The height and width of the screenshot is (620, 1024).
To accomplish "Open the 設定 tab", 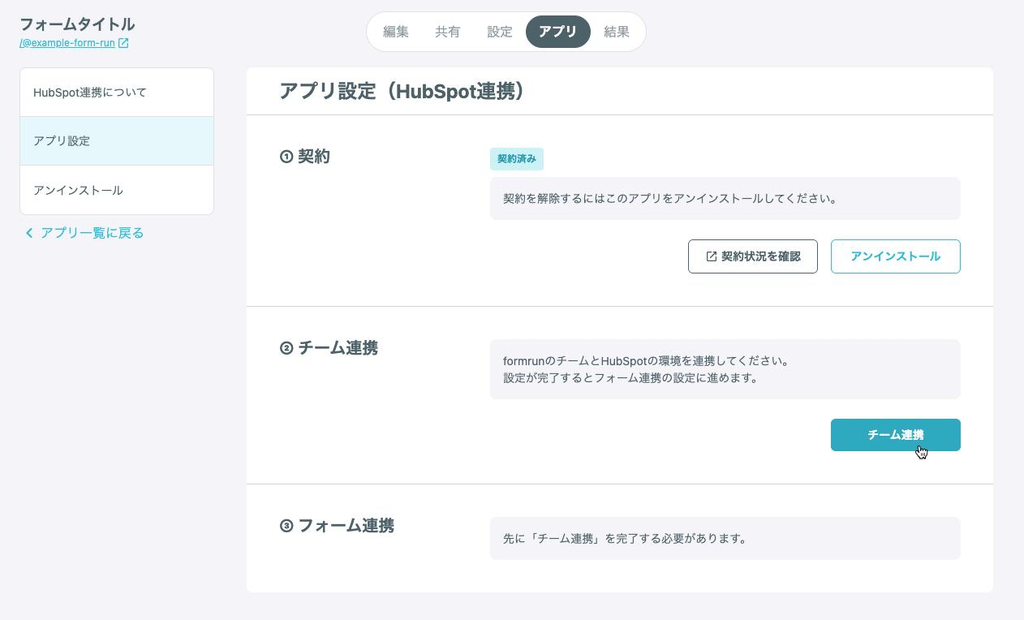I will tap(500, 31).
